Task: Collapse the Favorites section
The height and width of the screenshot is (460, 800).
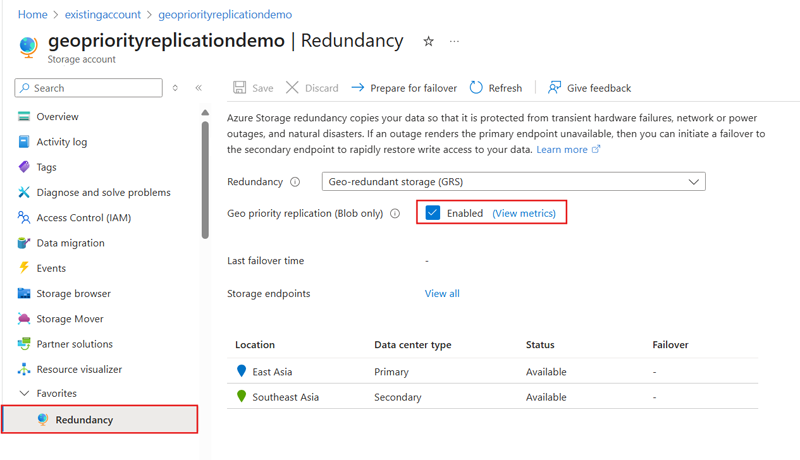Action: [24, 394]
